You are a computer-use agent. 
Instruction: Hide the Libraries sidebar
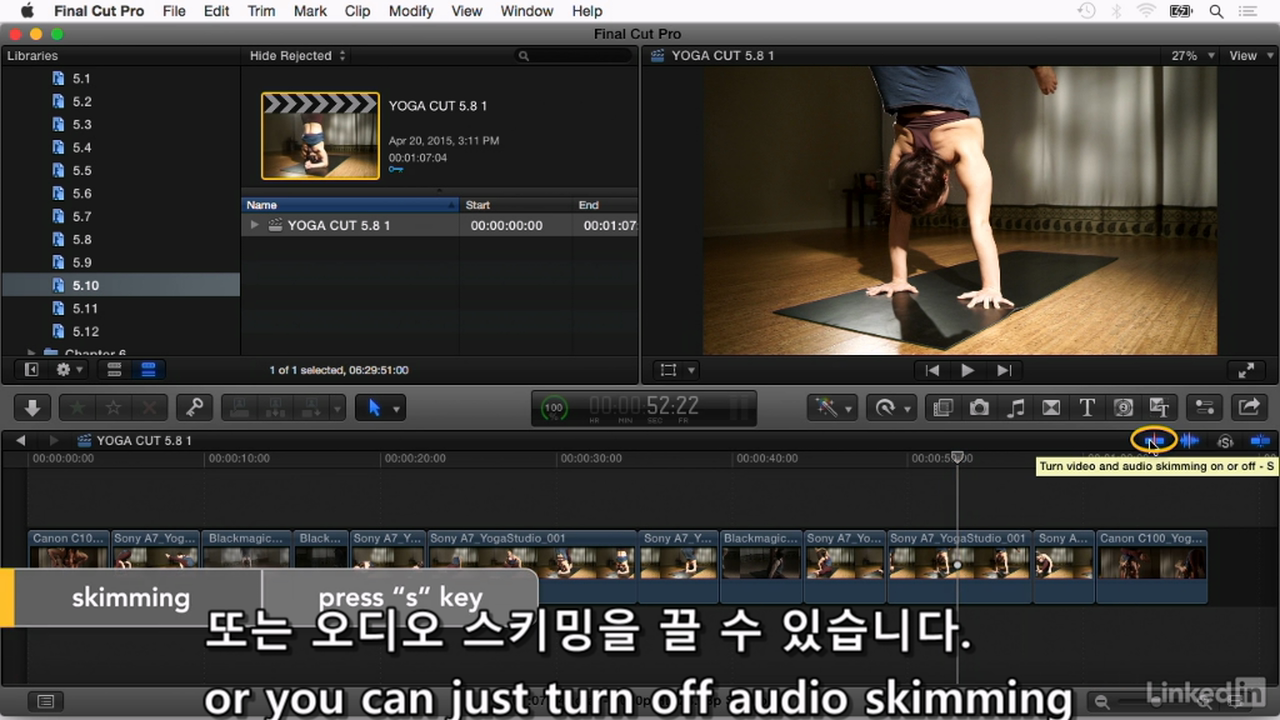click(31, 370)
